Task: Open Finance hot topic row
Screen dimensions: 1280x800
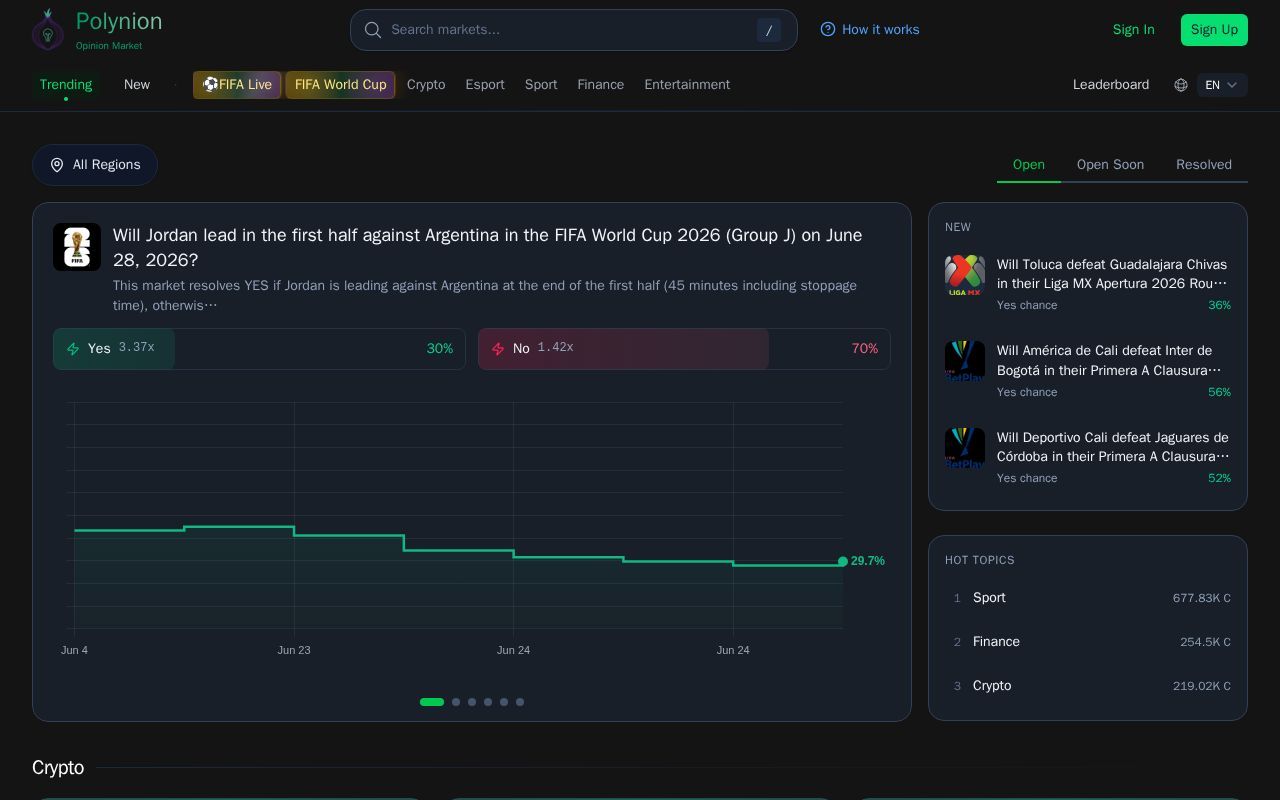Action: tap(1088, 642)
